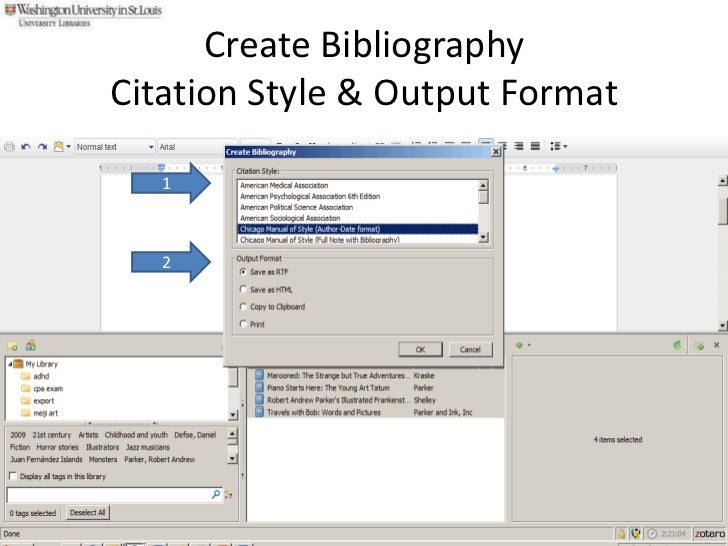Click the shield icon in status bar
The width and height of the screenshot is (728, 546).
point(636,533)
